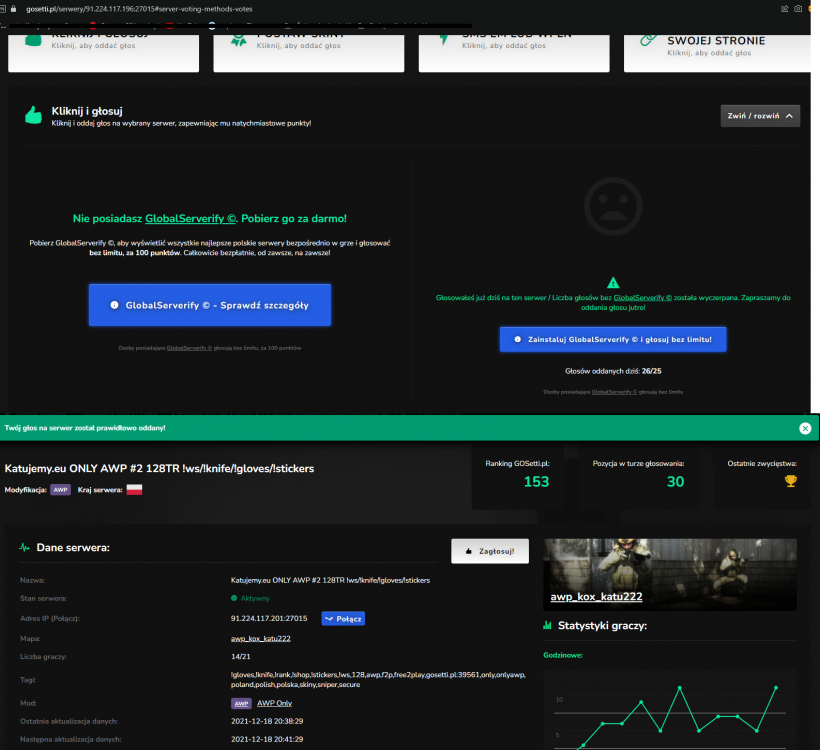Click the server tags text starting with '!gloves'
The image size is (820, 750).
[x=378, y=679]
